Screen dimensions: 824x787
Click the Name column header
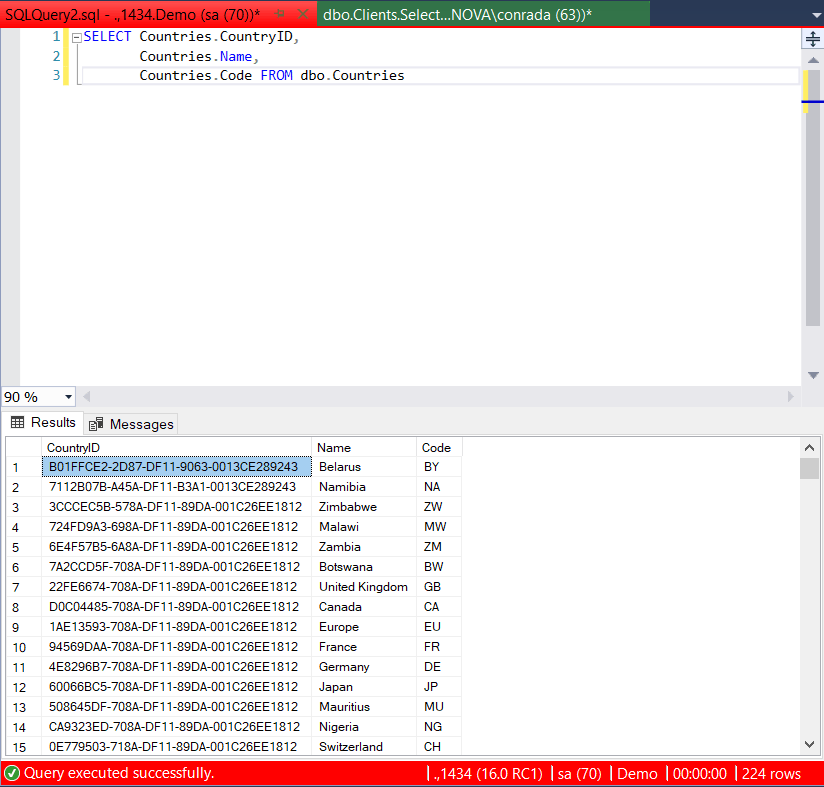(363, 448)
